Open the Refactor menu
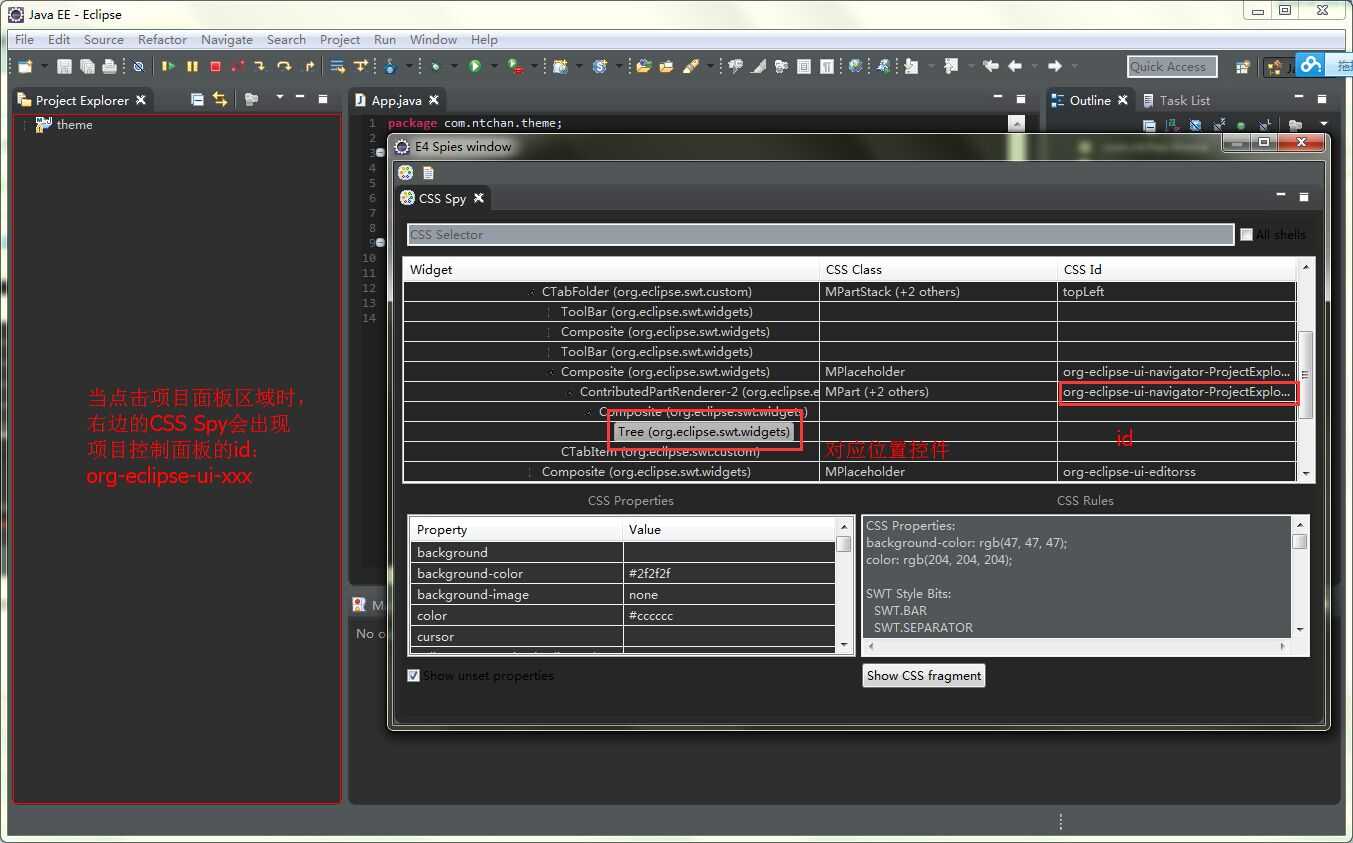Screen dimensions: 1353x843 [x=162, y=39]
